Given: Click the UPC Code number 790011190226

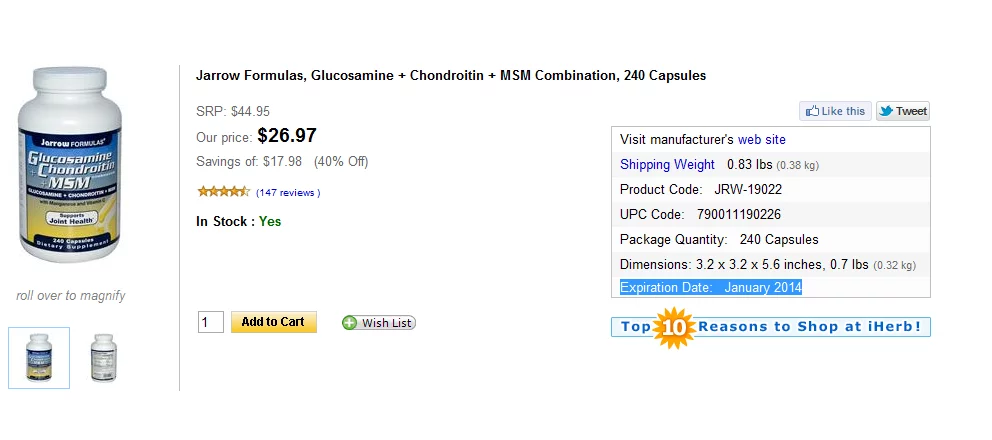Looking at the screenshot, I should click(739, 214).
